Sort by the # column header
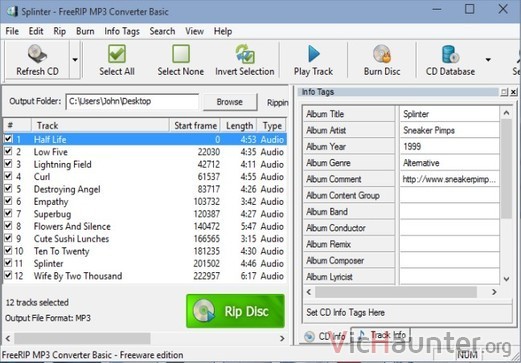Screen dimensions: 521x363 pos(17,126)
